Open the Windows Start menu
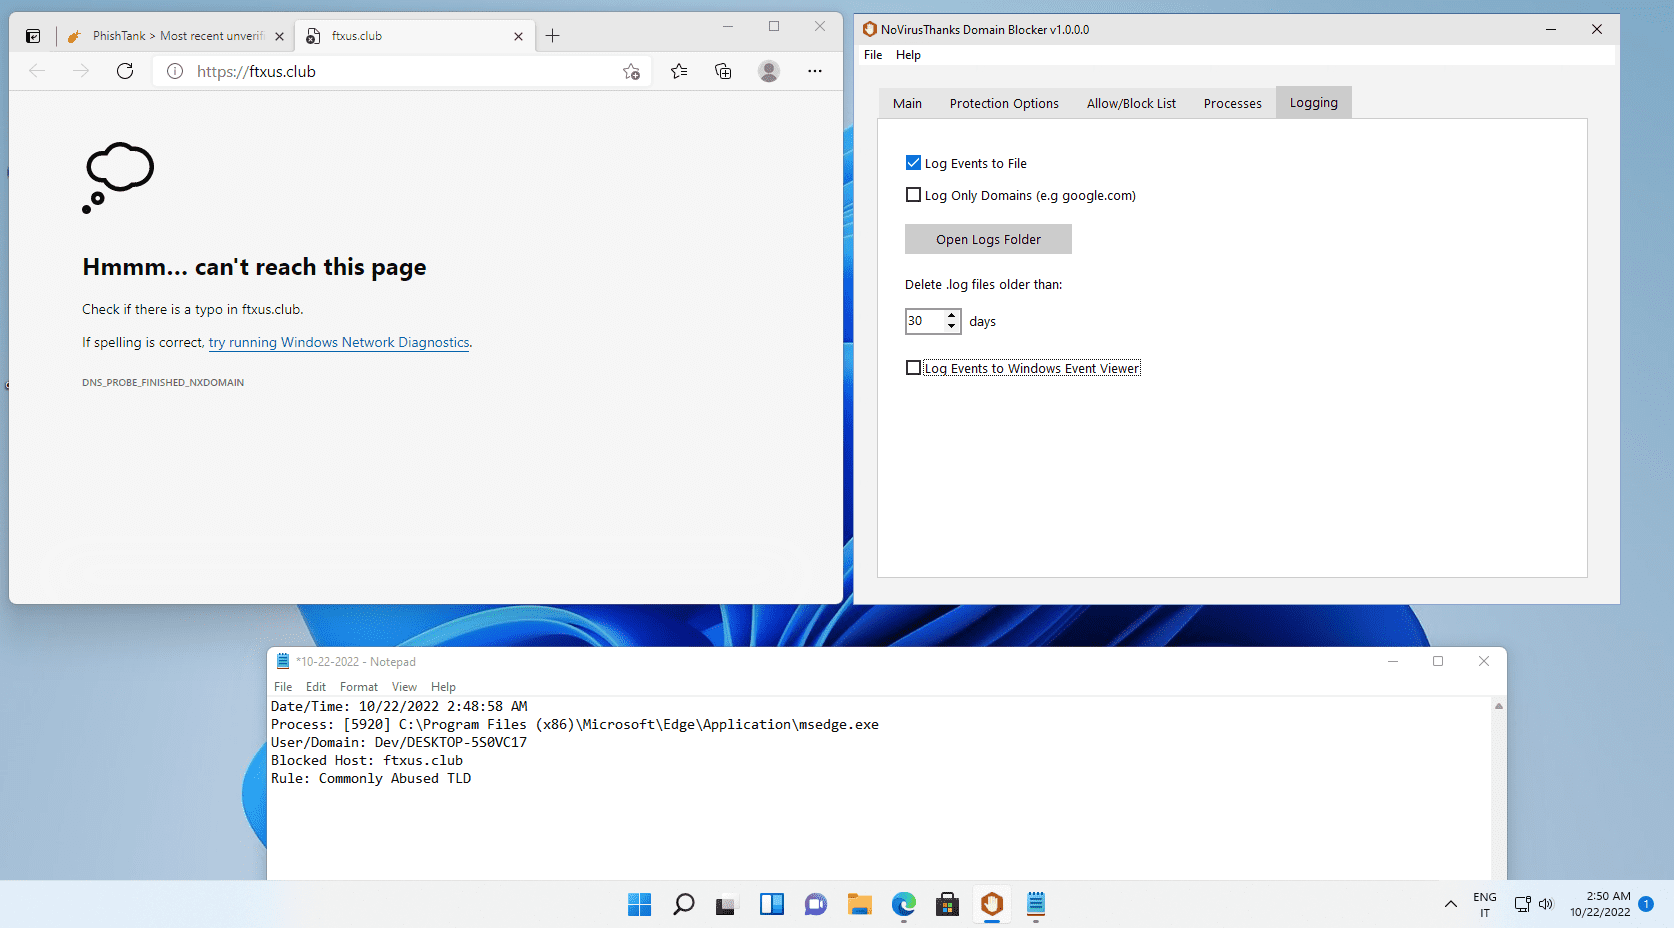 click(639, 904)
